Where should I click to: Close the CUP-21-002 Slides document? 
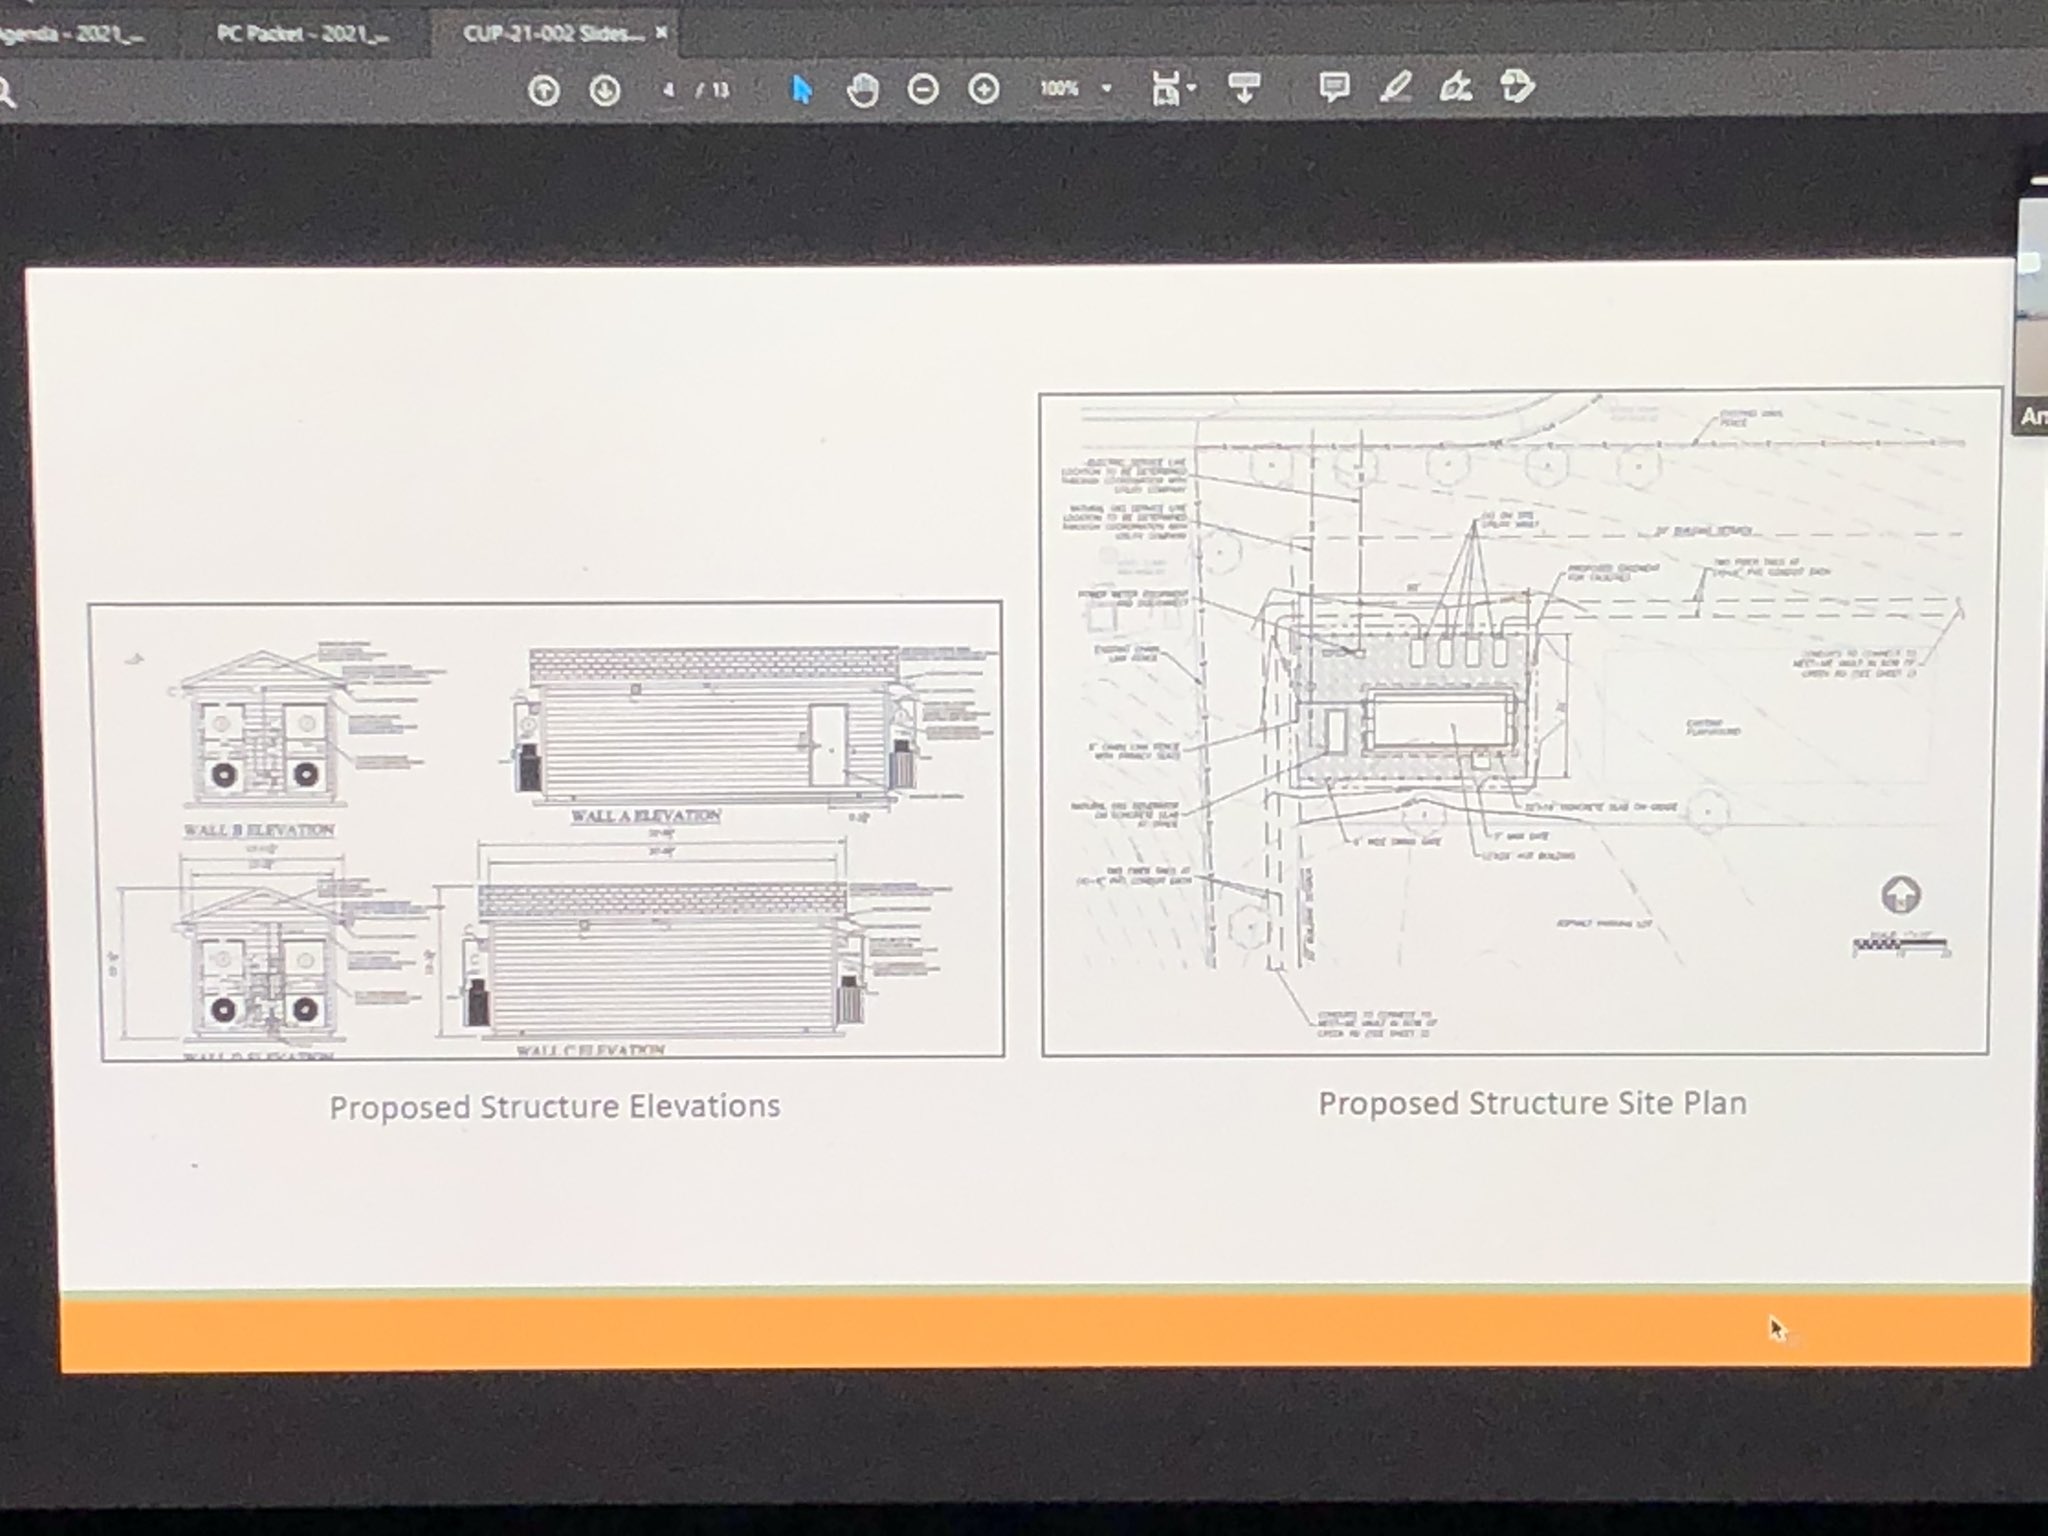[660, 32]
